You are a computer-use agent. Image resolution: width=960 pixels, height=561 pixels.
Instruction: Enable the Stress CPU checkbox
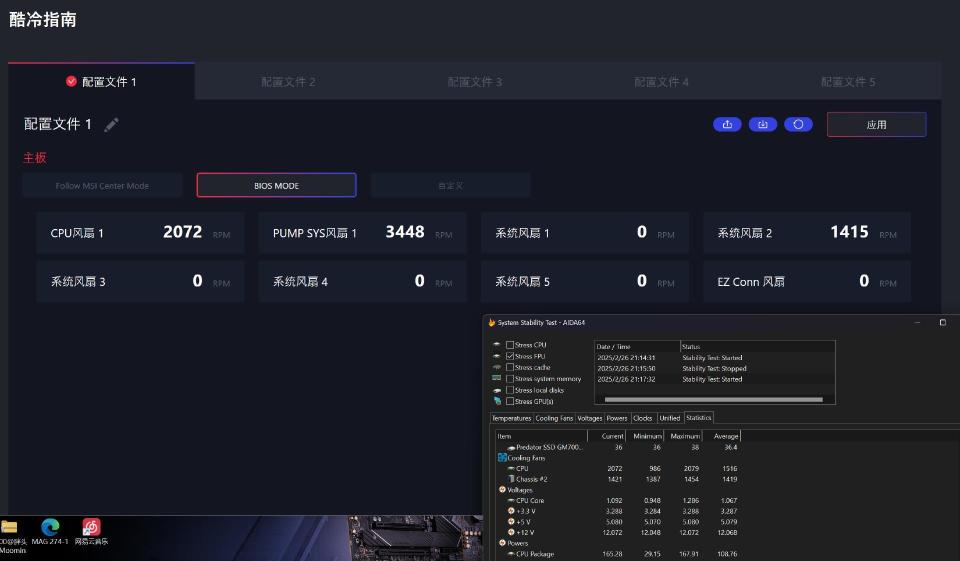tap(510, 345)
